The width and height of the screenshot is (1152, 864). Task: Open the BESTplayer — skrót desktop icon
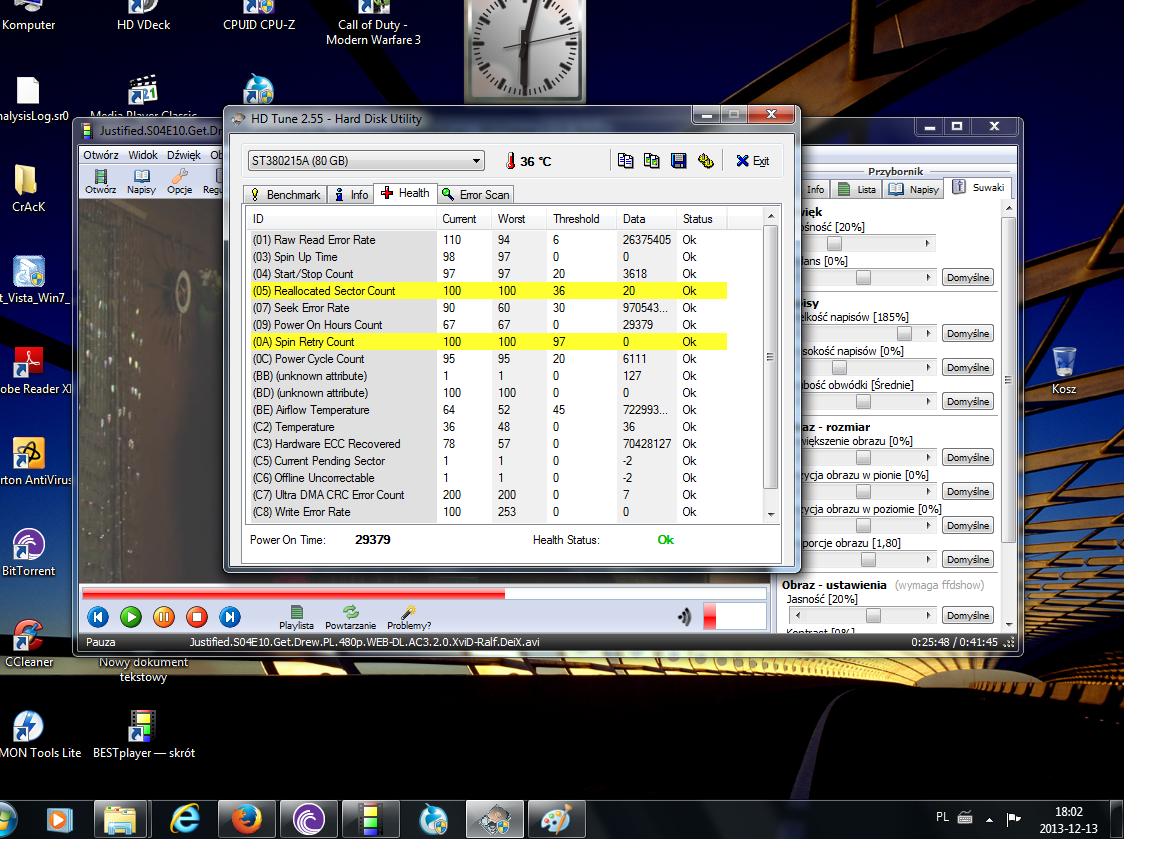click(x=143, y=735)
